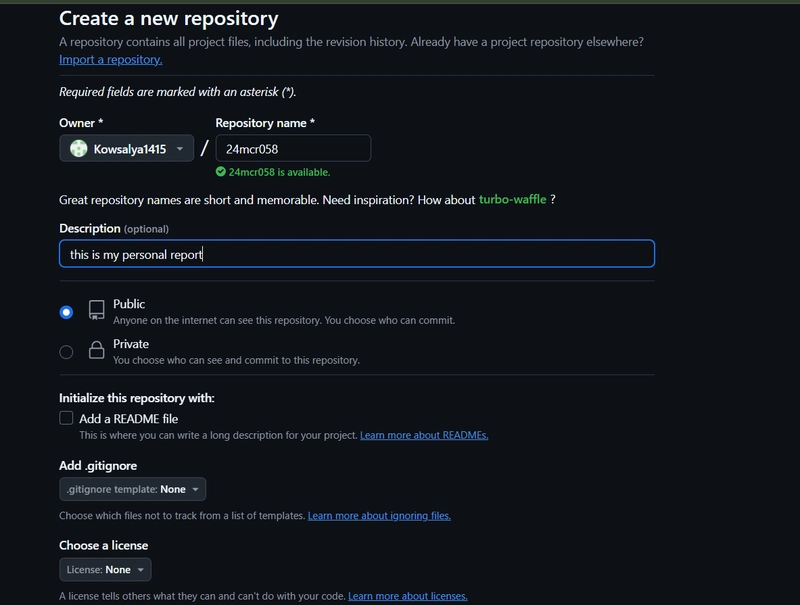Open the Owner Kowsalya1415 dropdown
Image resolution: width=800 pixels, height=605 pixels.
[127, 148]
